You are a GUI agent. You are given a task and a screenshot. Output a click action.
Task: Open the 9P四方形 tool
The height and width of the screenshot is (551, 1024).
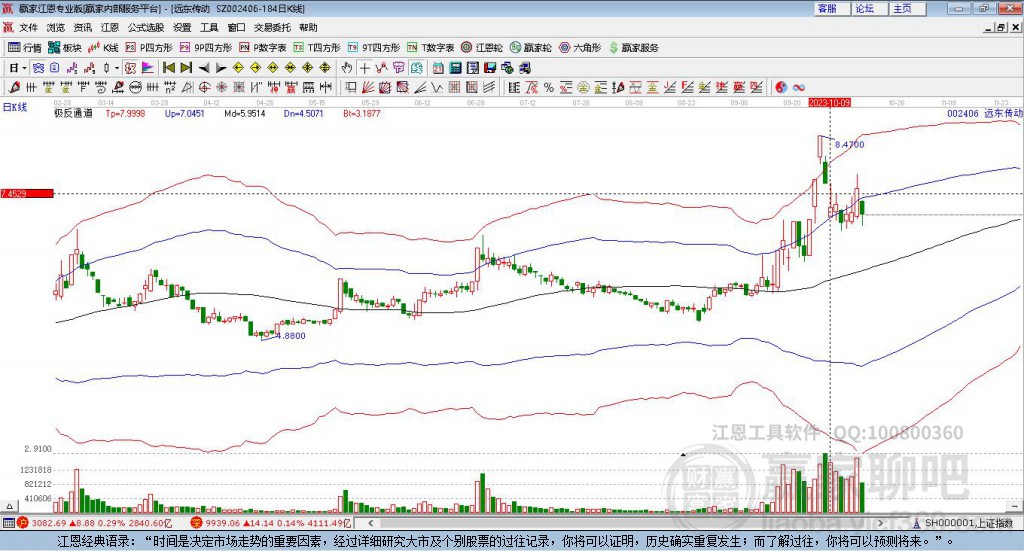coord(206,48)
